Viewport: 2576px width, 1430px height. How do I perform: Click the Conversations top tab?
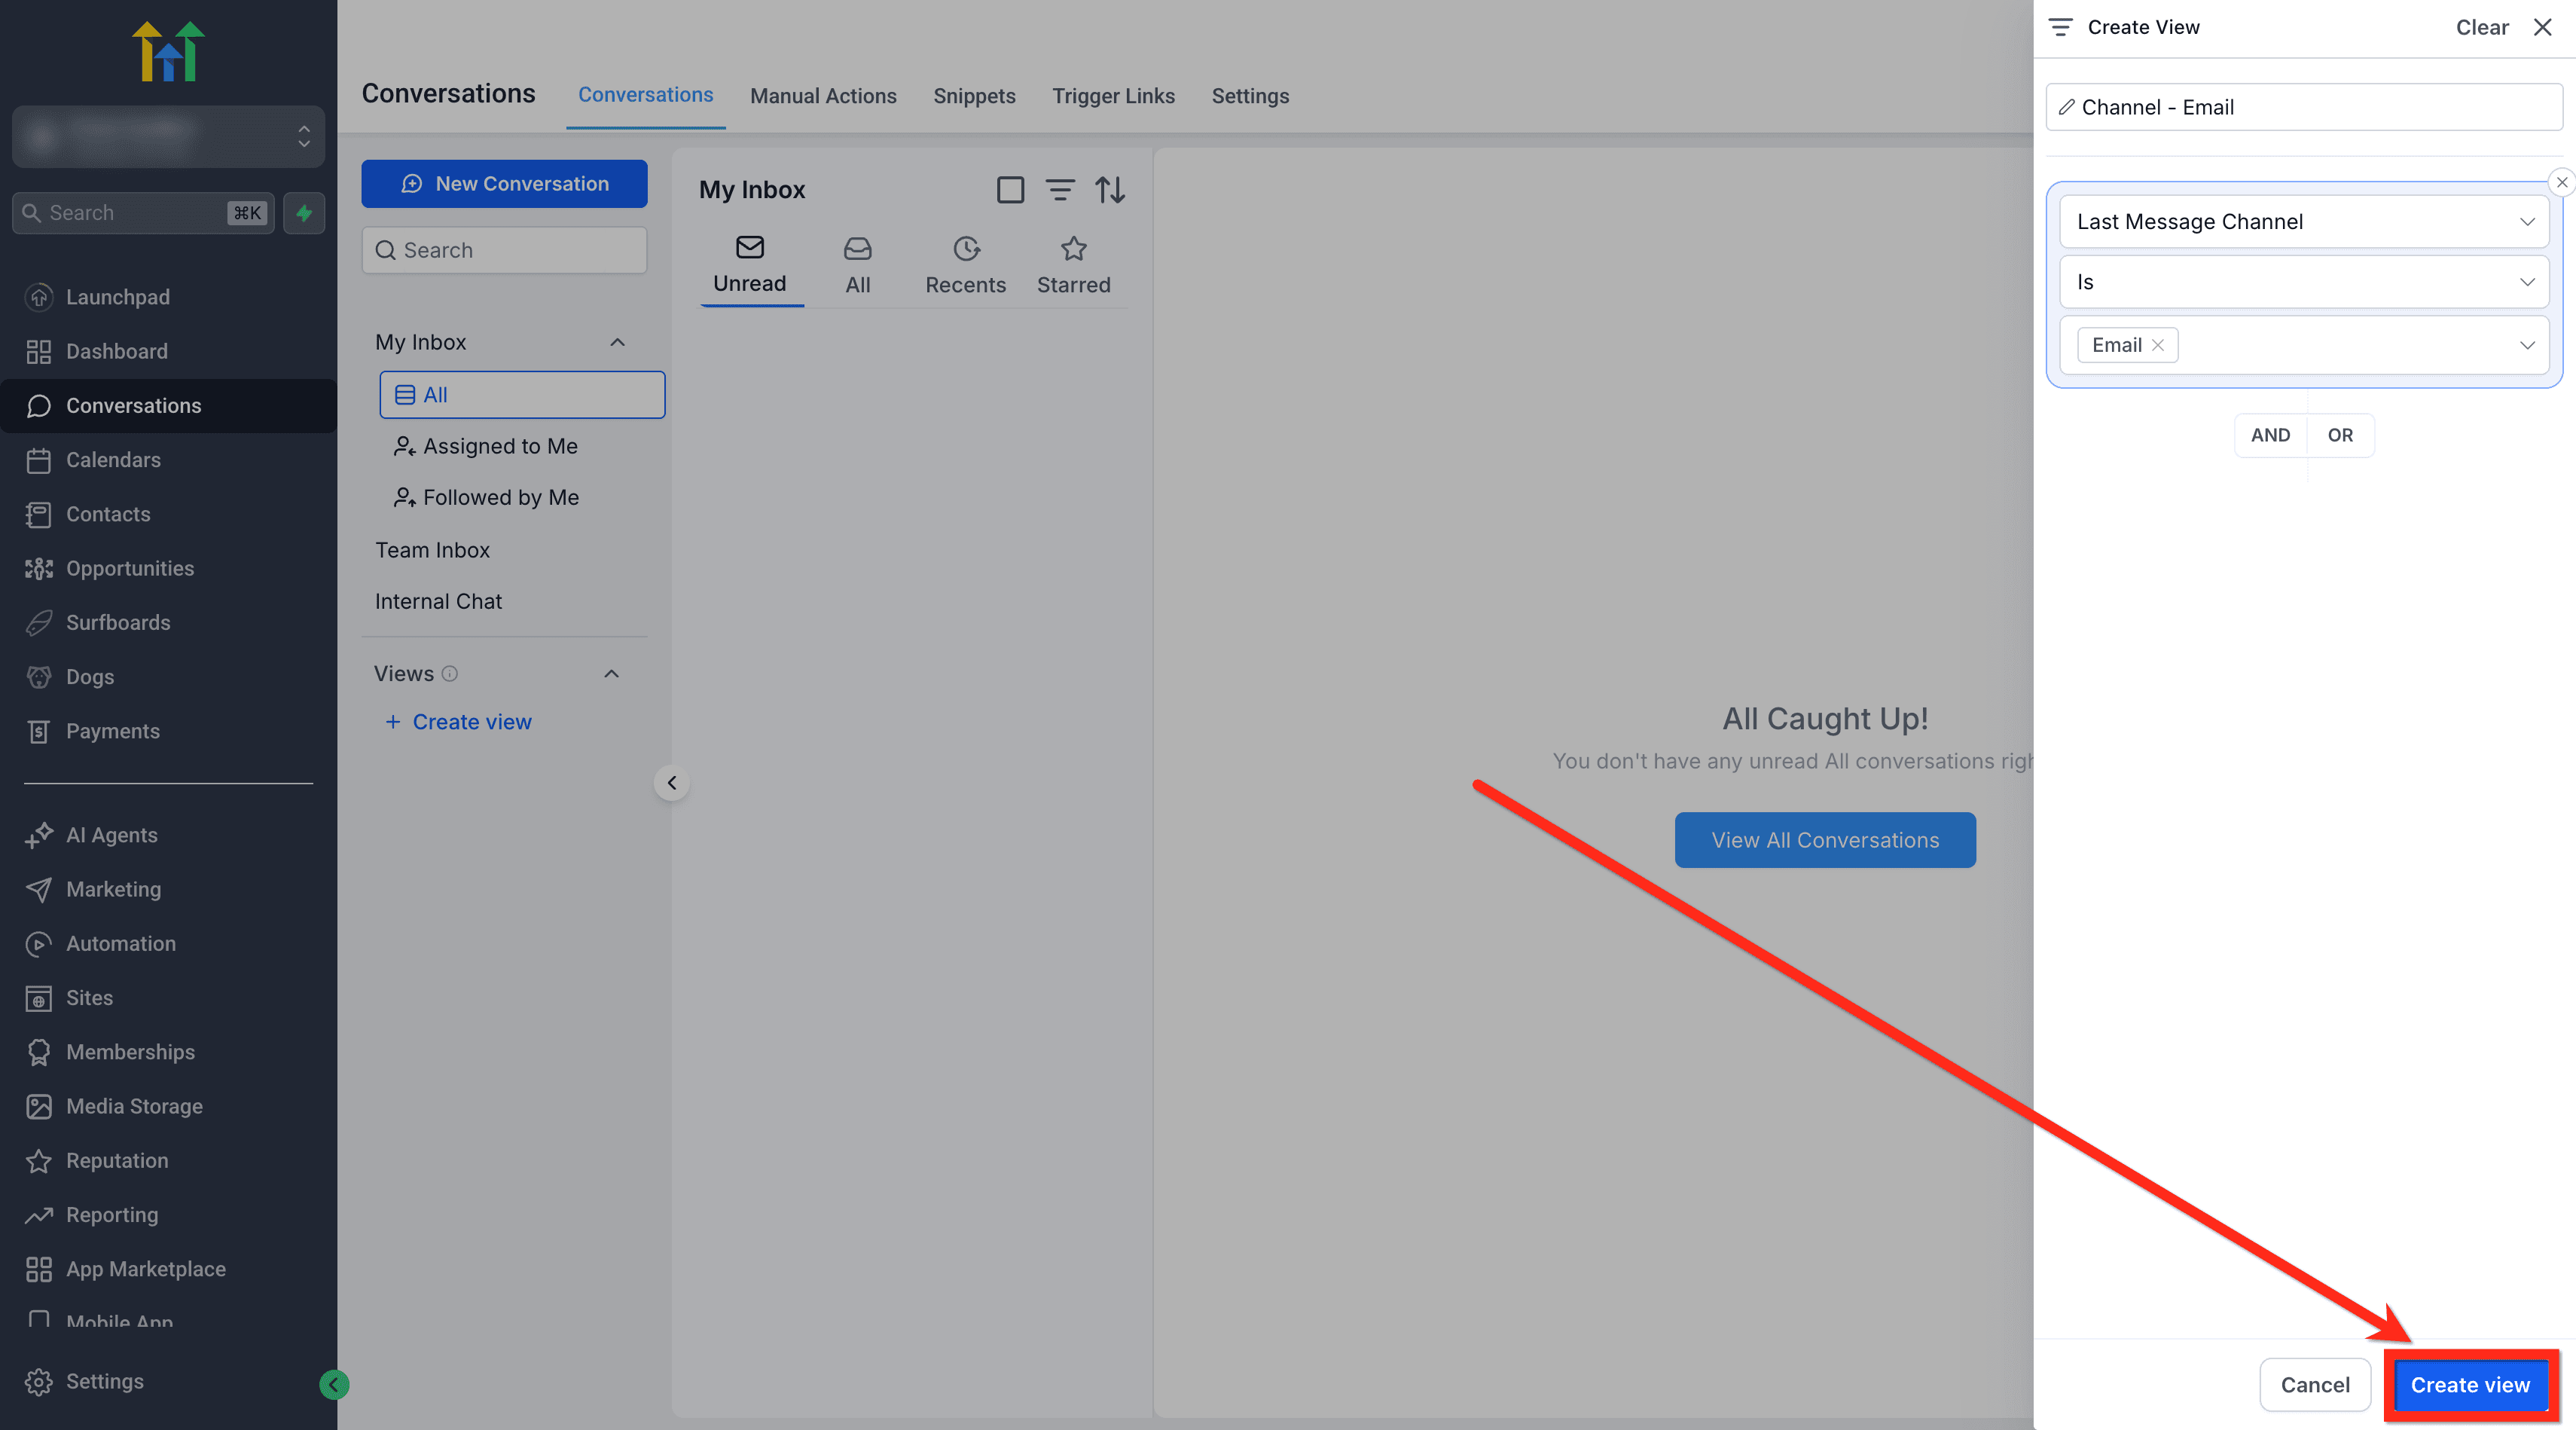click(x=645, y=95)
